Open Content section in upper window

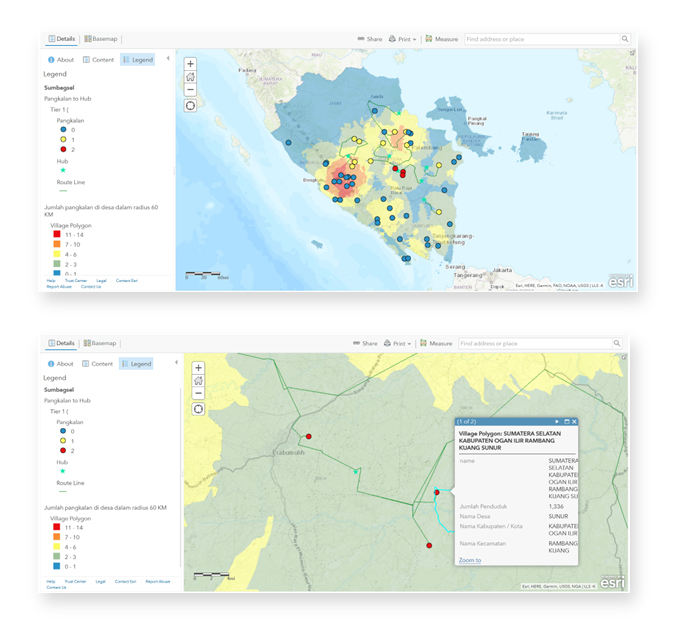click(x=98, y=59)
